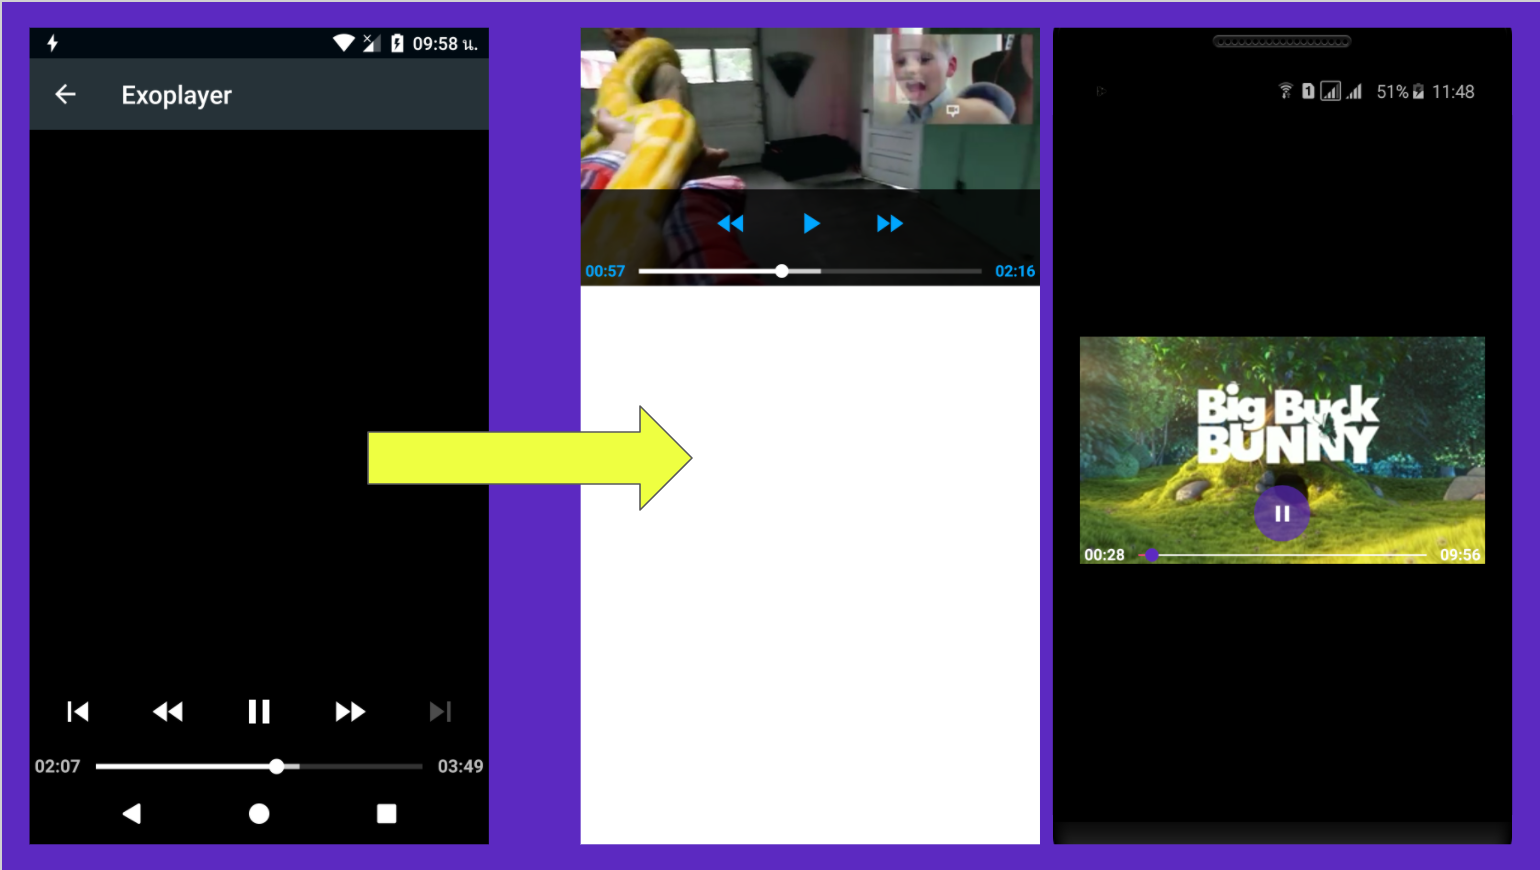1540x870 pixels.
Task: Play the video with blue play button
Action: (x=811, y=223)
